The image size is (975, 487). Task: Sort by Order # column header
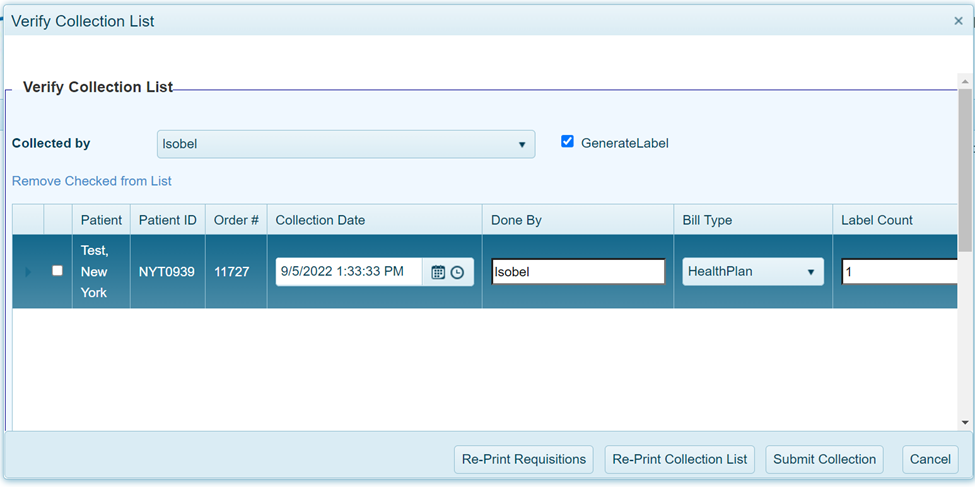tap(236, 220)
